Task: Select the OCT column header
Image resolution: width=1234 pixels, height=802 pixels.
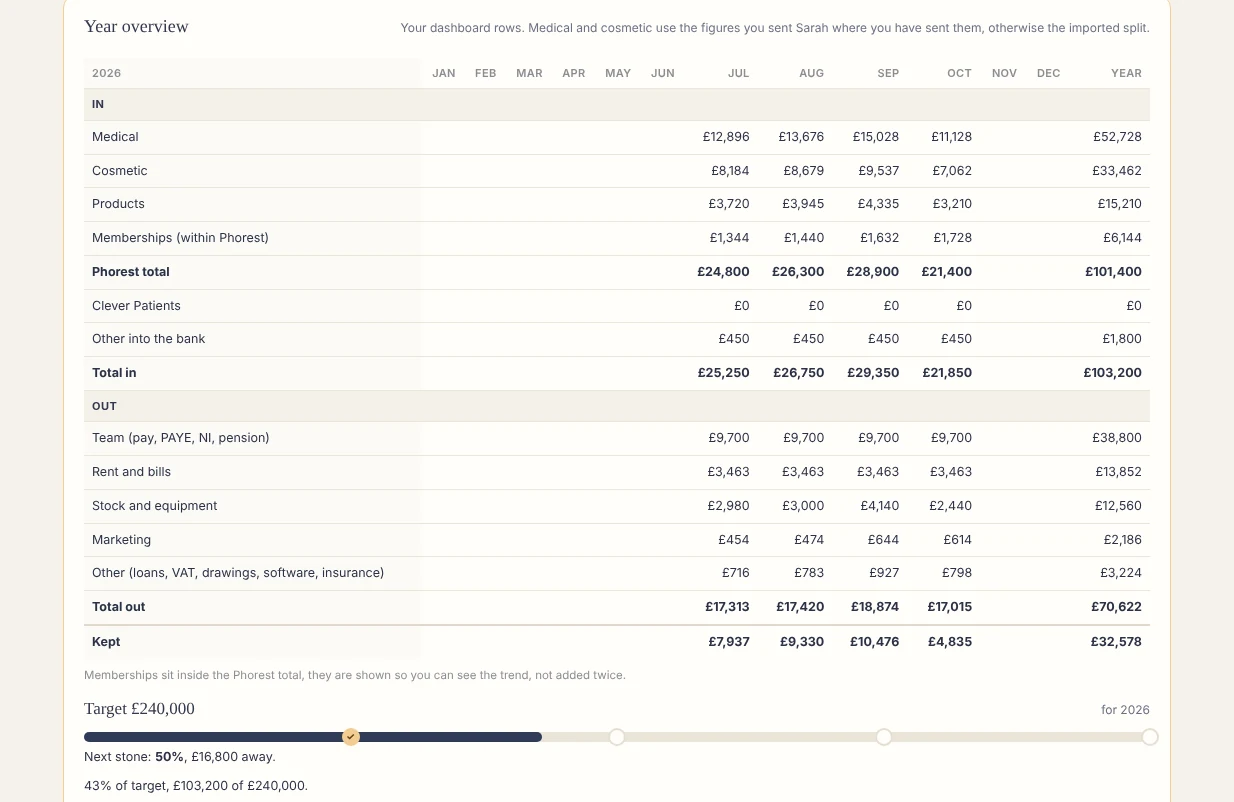Action: point(959,73)
